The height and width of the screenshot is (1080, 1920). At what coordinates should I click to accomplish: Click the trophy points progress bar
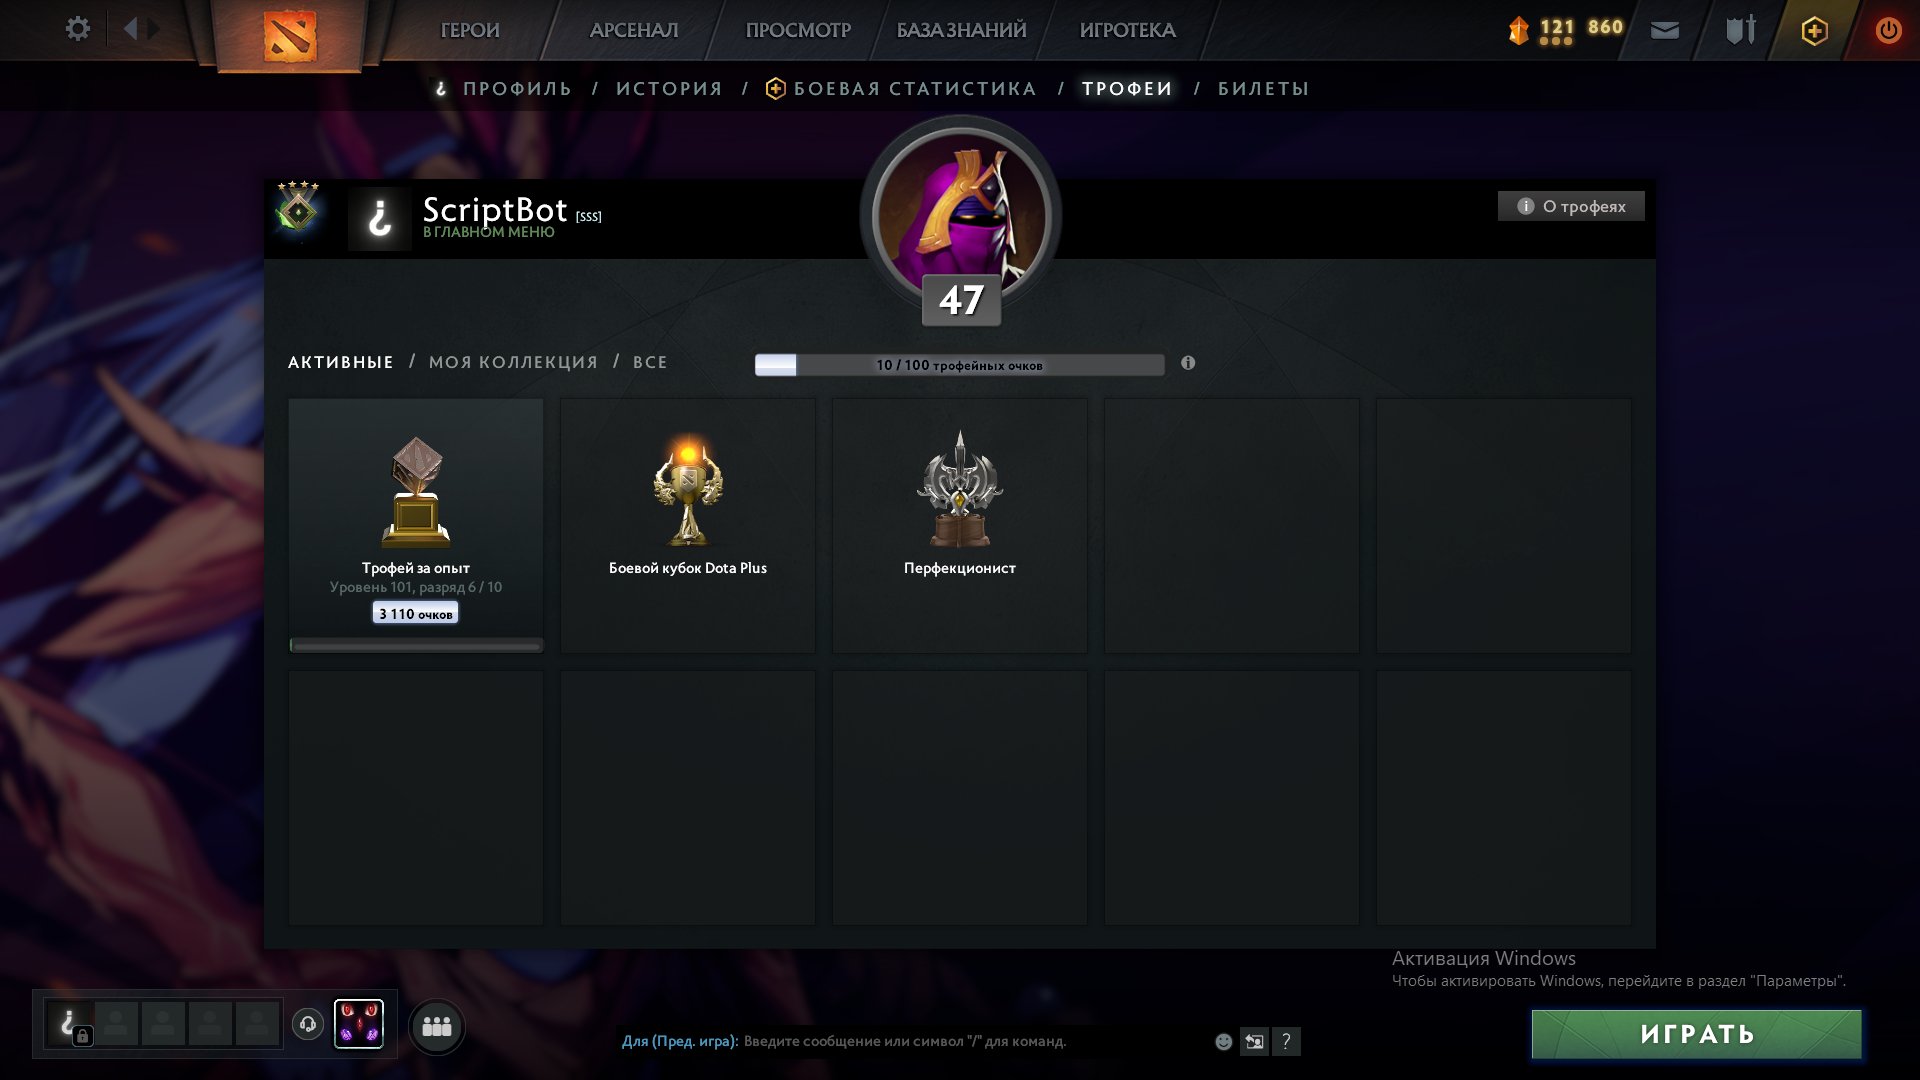(960, 365)
